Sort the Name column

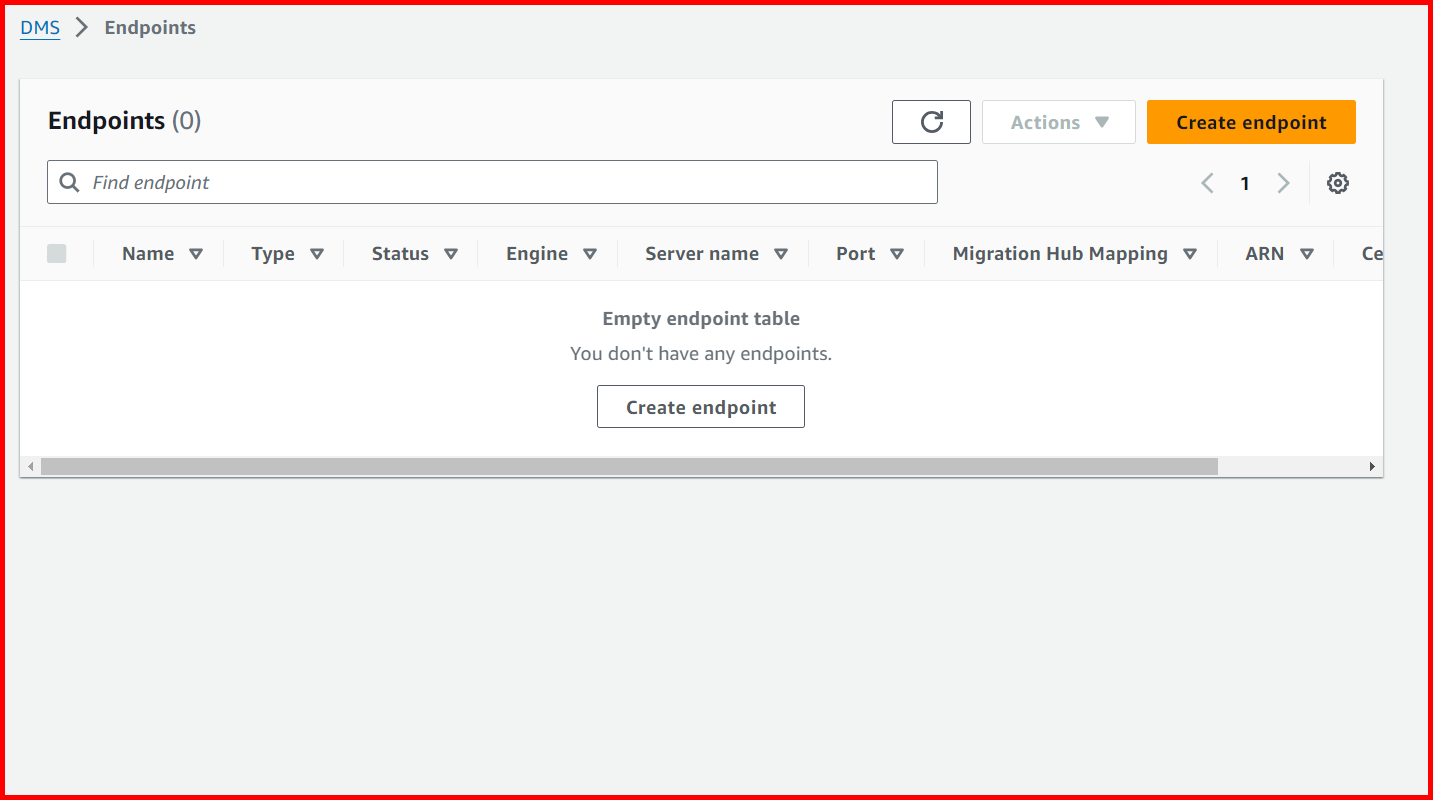tap(197, 253)
